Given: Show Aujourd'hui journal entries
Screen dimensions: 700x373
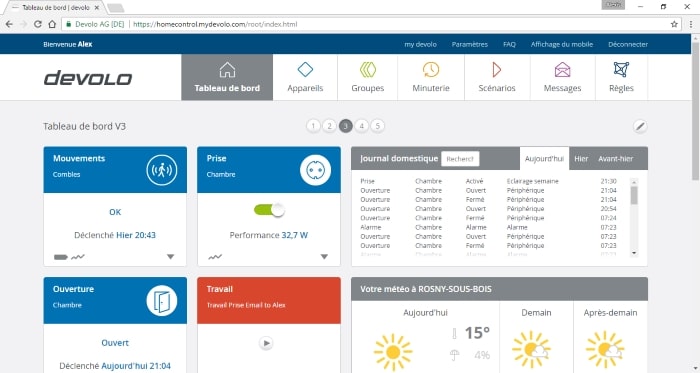Looking at the screenshot, I should (x=544, y=159).
